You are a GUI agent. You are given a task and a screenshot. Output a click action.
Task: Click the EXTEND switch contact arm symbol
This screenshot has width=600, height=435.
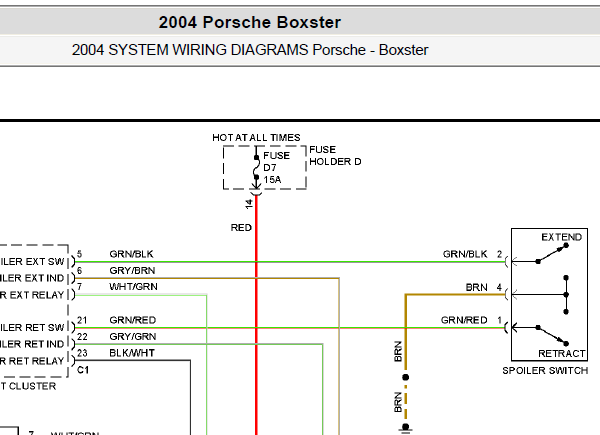pos(552,254)
